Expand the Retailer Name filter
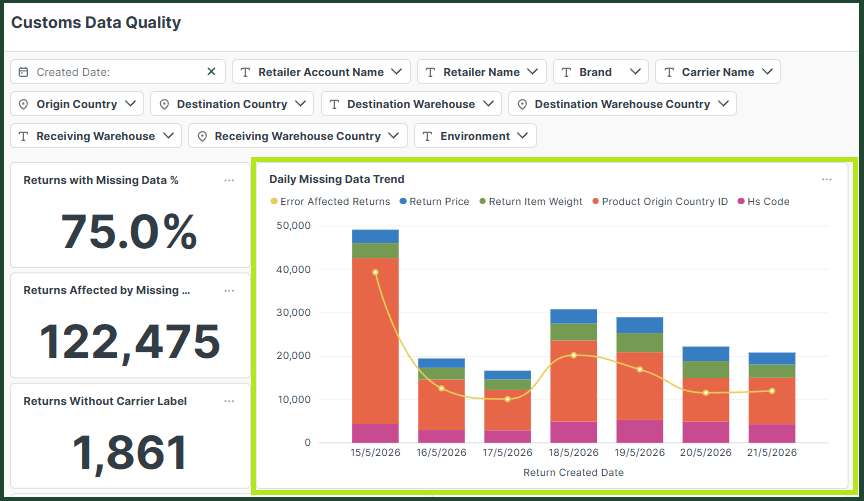This screenshot has height=501, width=864. tap(482, 72)
